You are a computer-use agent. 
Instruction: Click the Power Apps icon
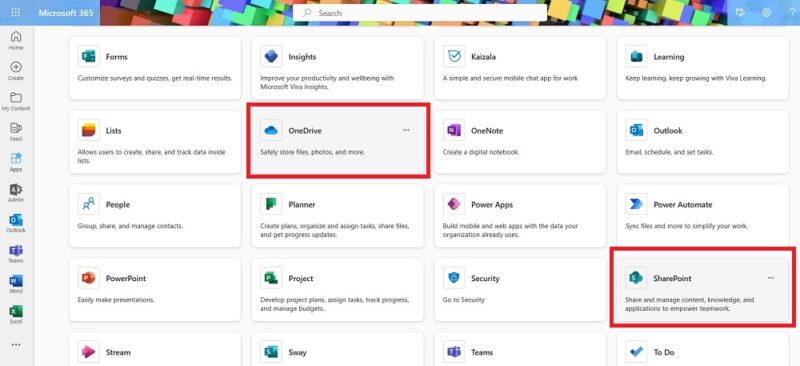454,204
